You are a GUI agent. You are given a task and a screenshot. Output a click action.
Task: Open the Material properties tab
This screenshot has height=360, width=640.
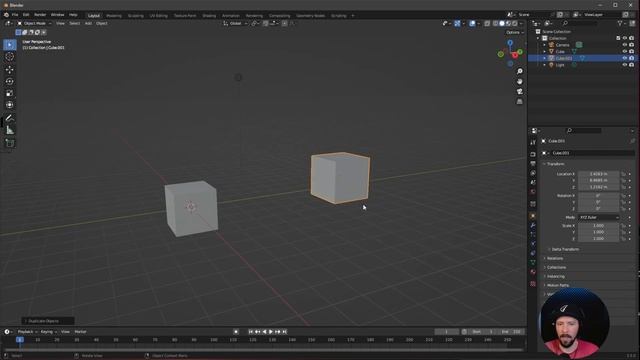[533, 272]
